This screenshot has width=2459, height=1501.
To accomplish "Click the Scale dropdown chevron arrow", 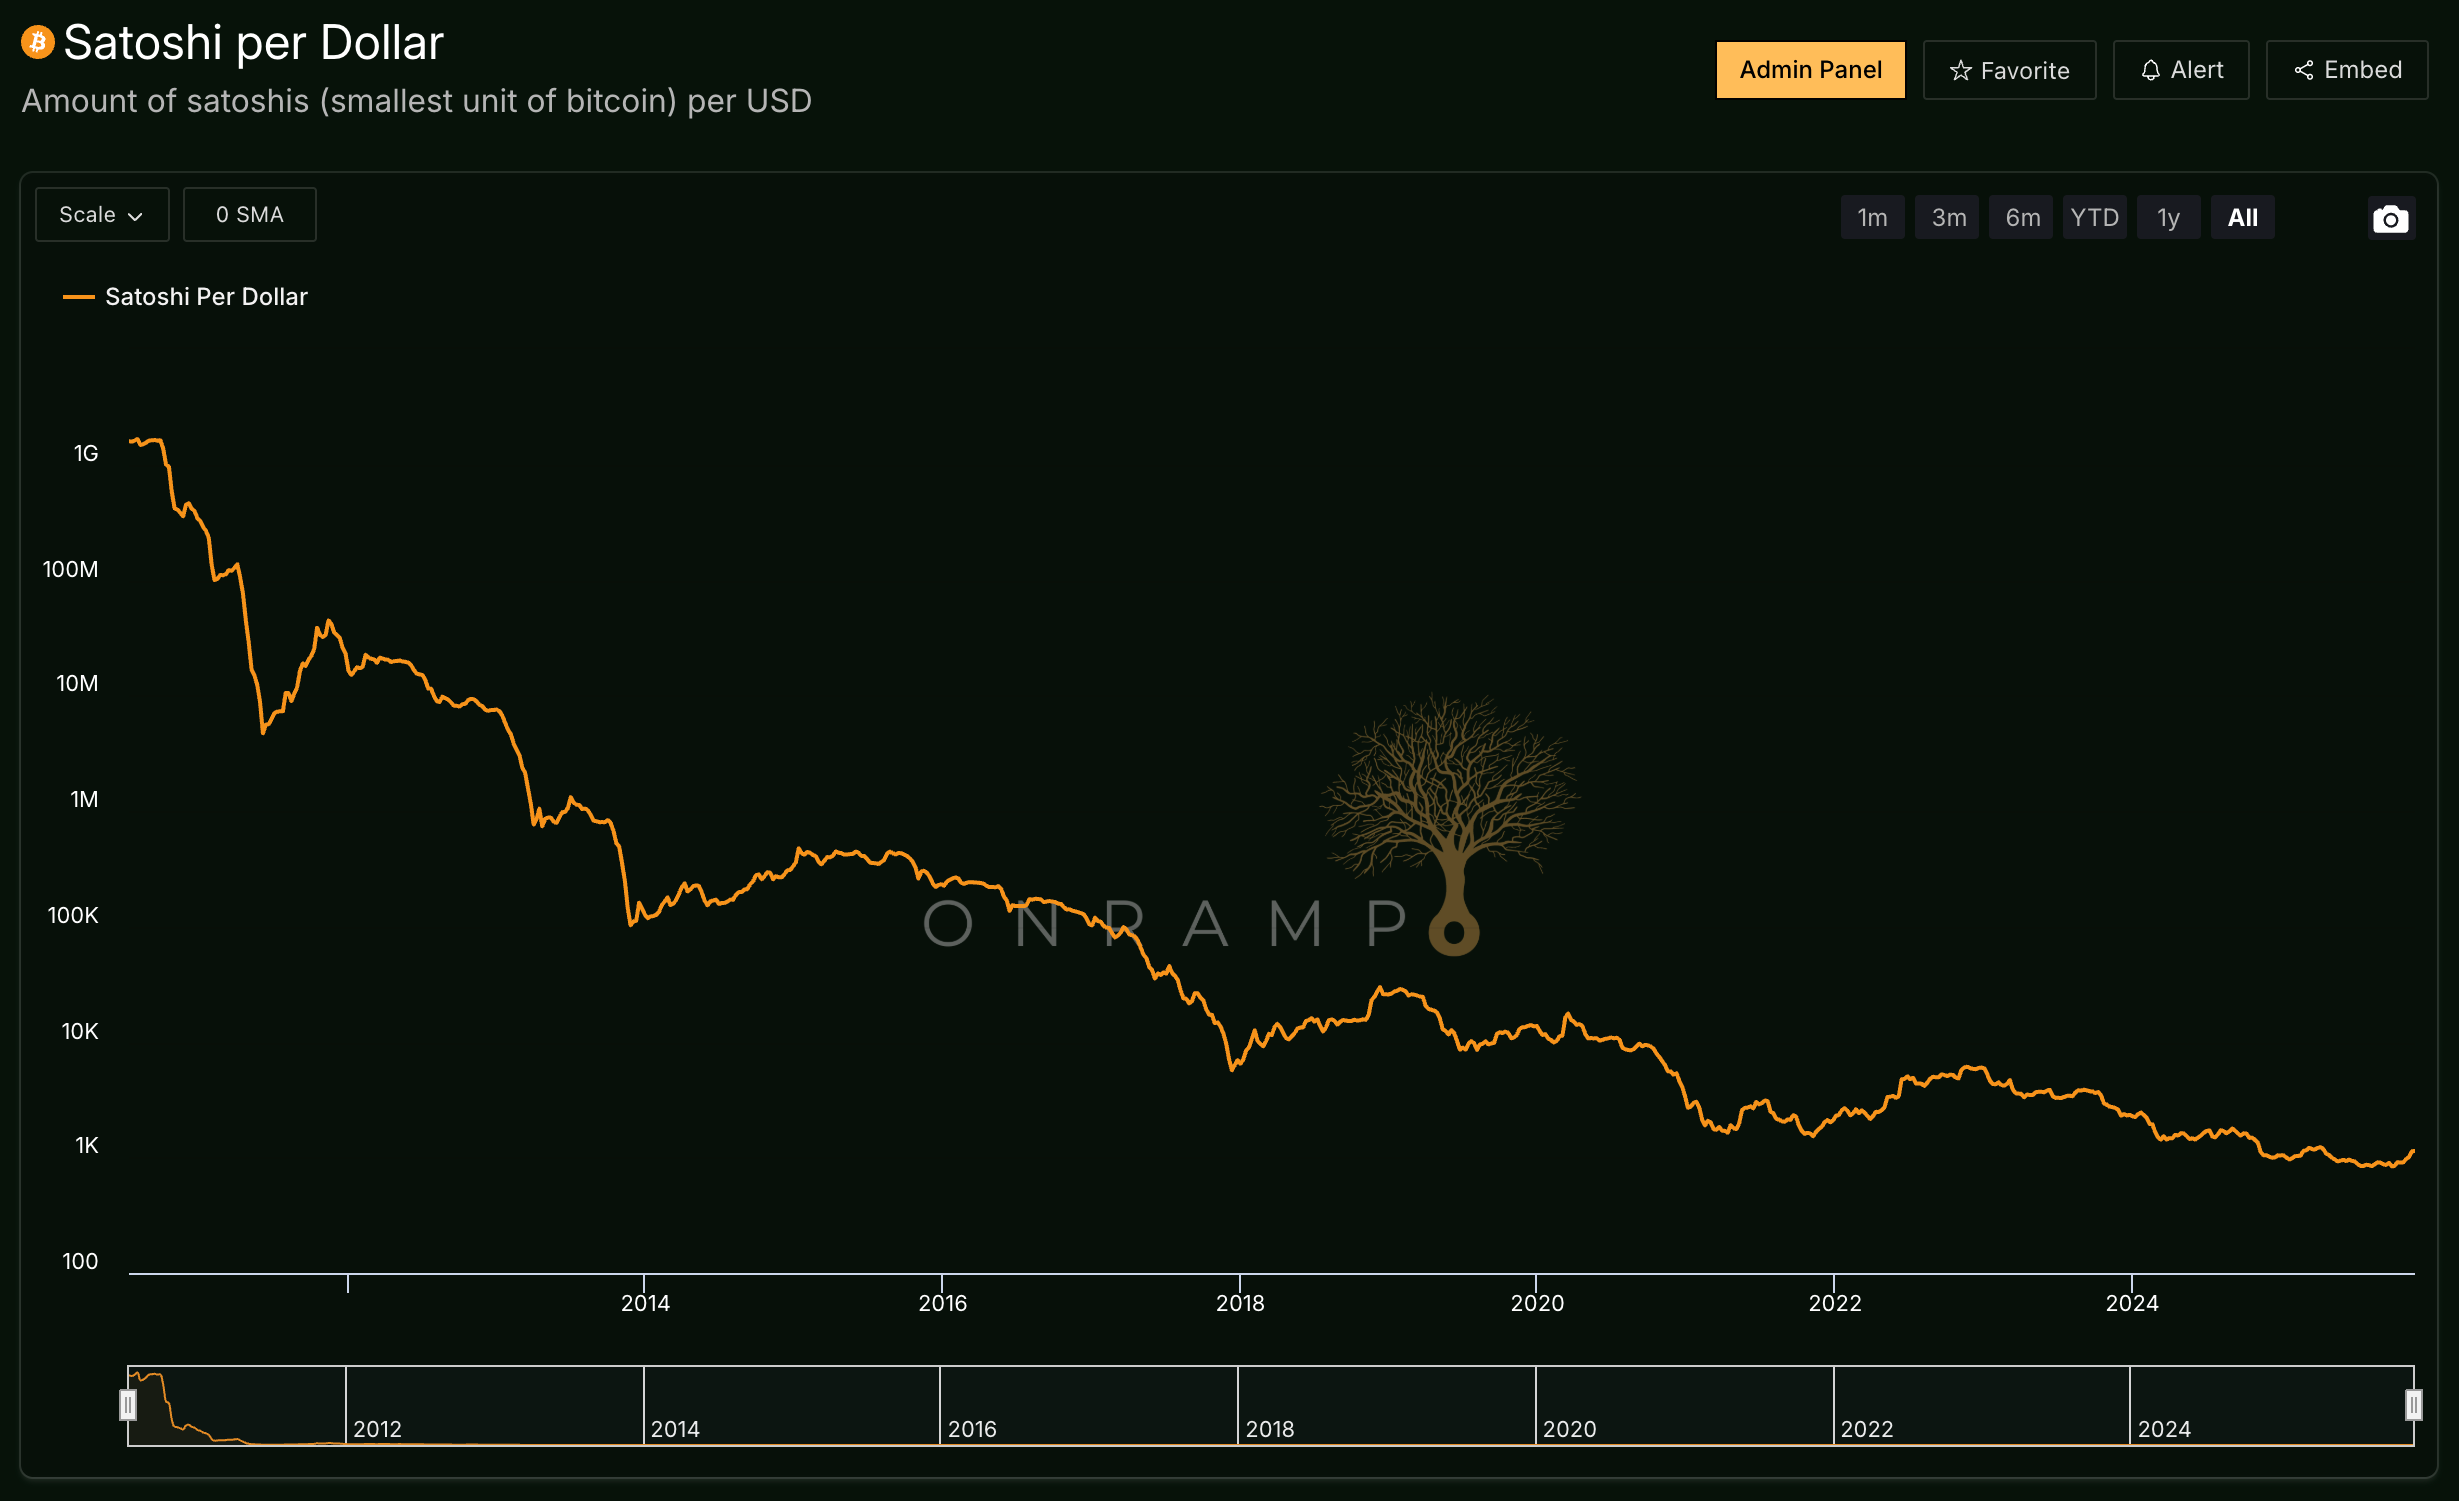I will coord(136,216).
